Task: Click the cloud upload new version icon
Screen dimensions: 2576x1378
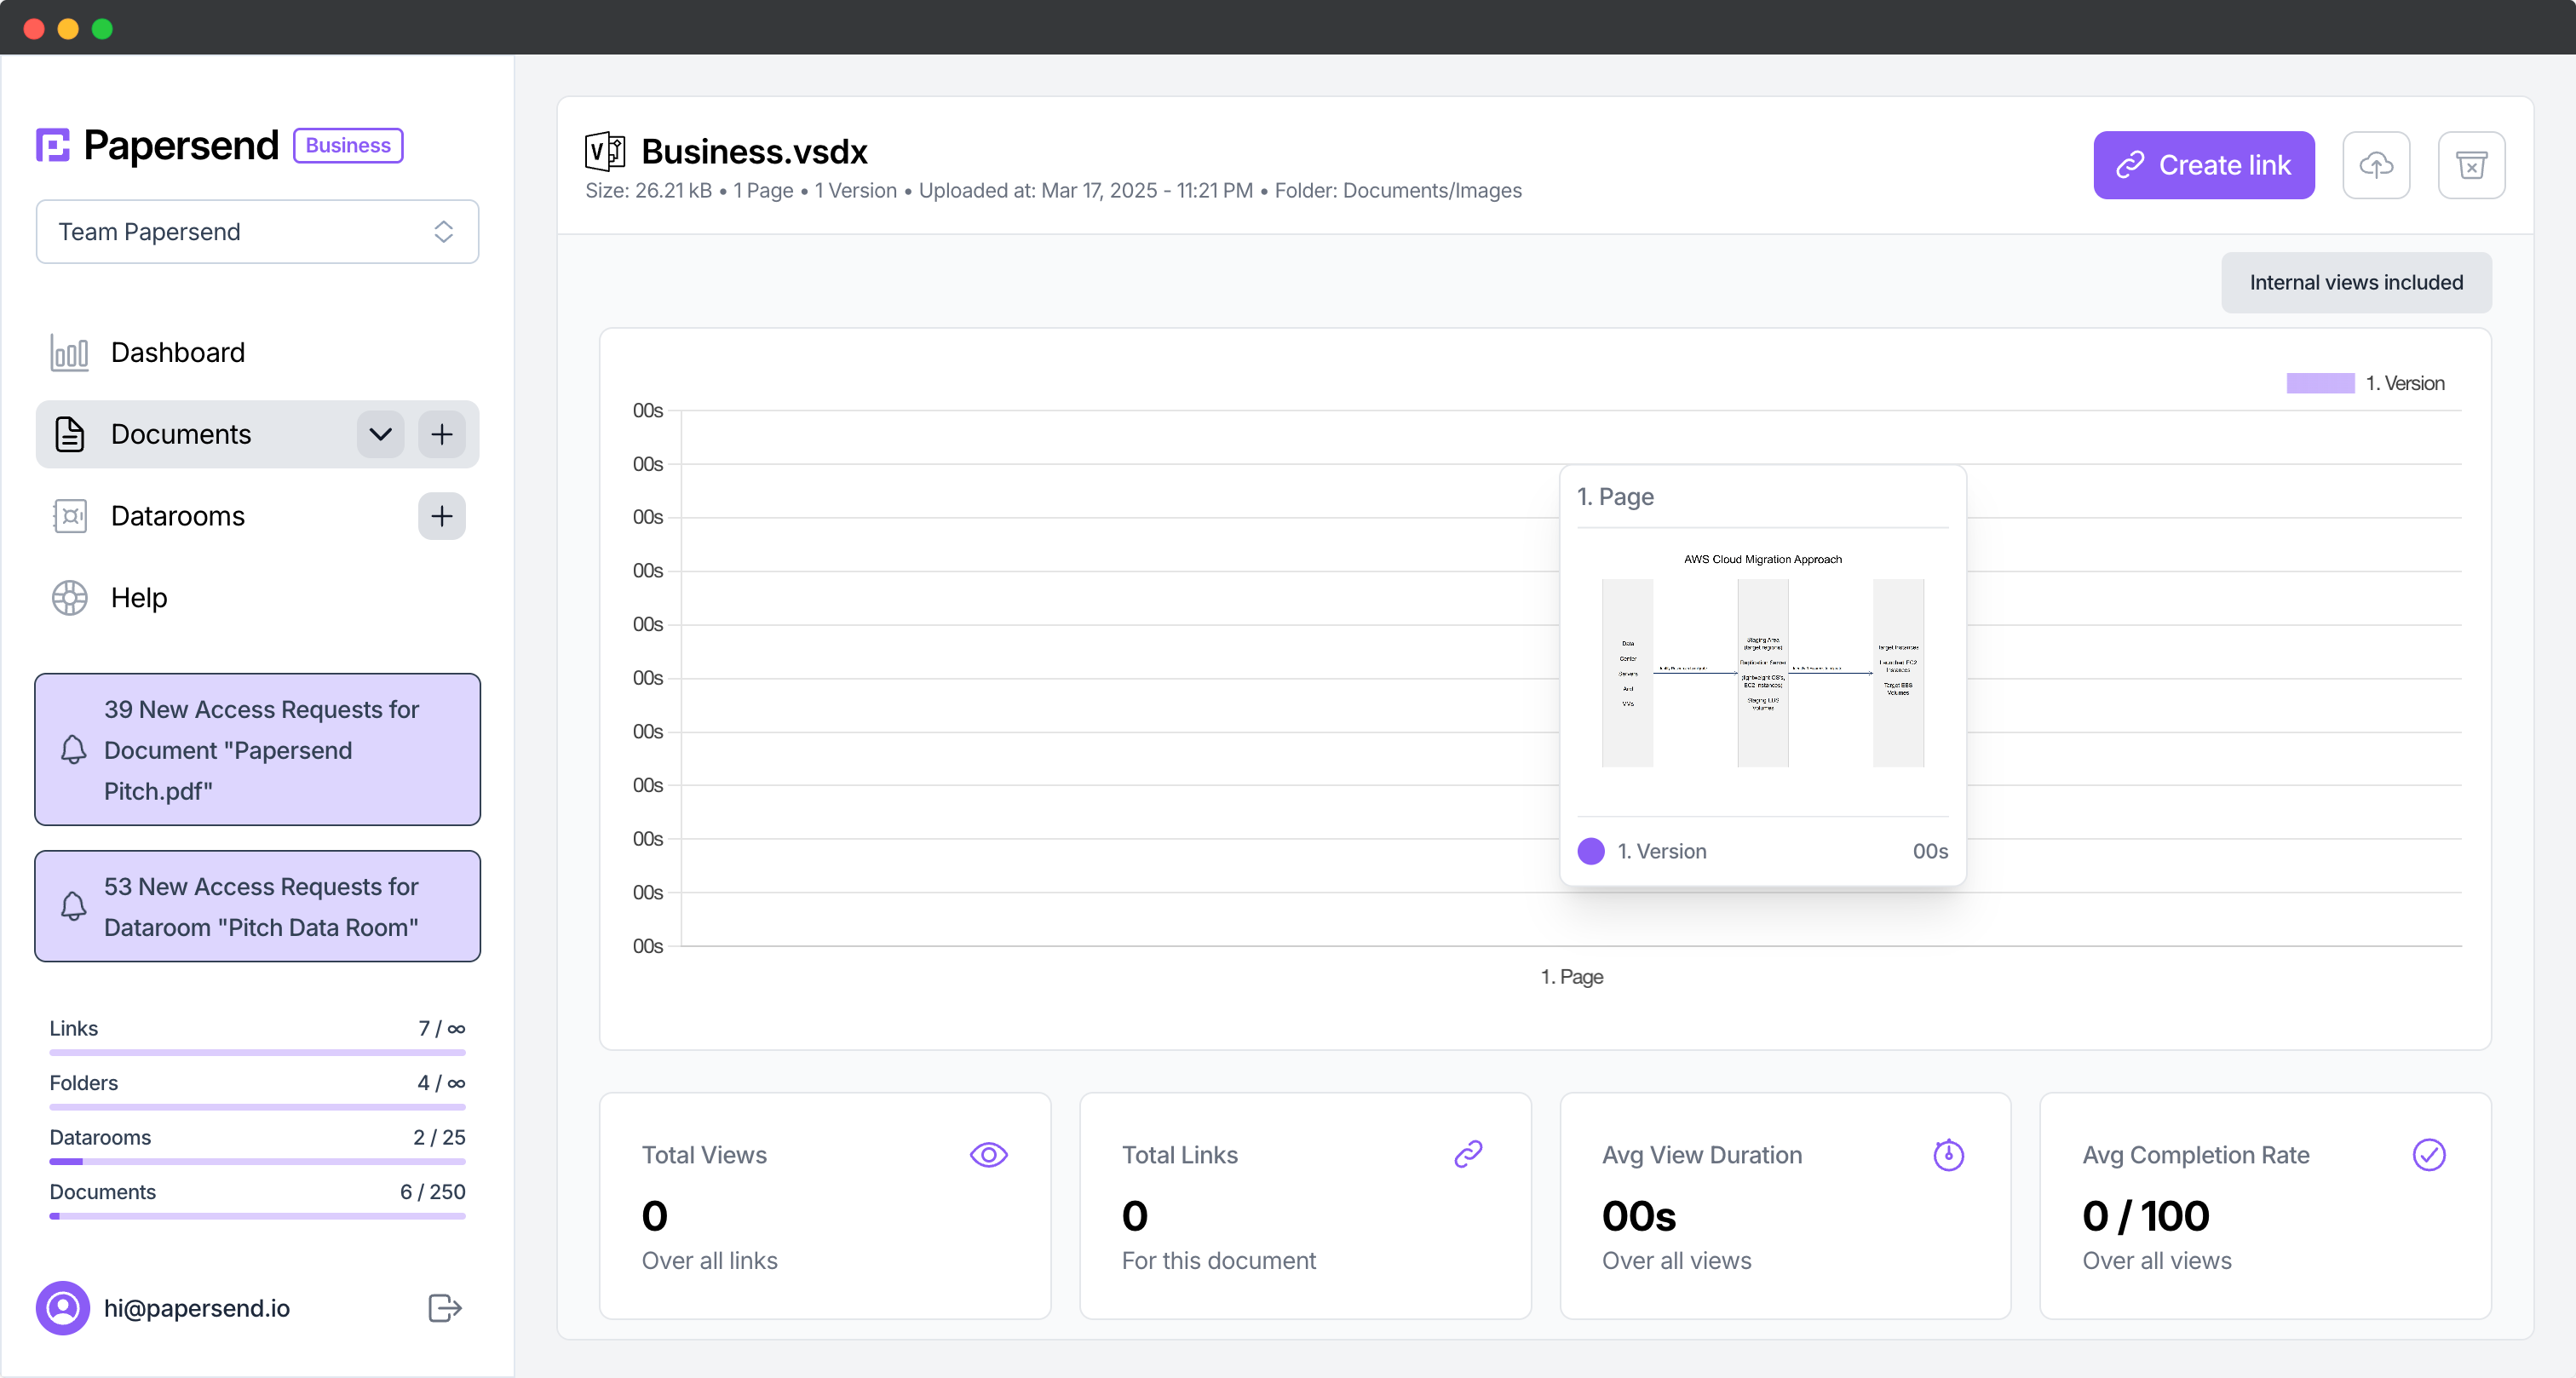Action: (2375, 165)
